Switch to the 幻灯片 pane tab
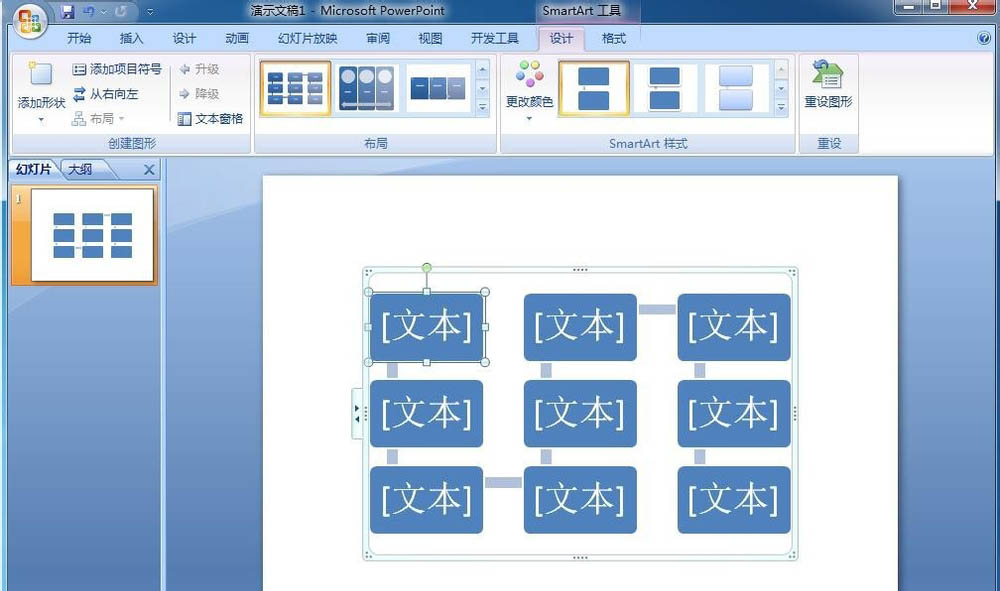Viewport: 1000px width, 591px height. click(33, 170)
